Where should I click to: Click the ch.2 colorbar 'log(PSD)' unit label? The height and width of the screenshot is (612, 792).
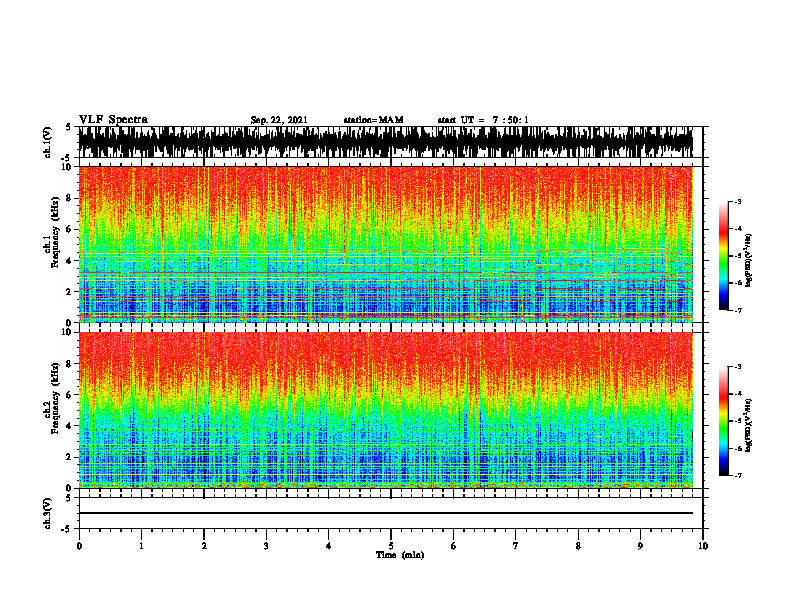click(x=749, y=425)
